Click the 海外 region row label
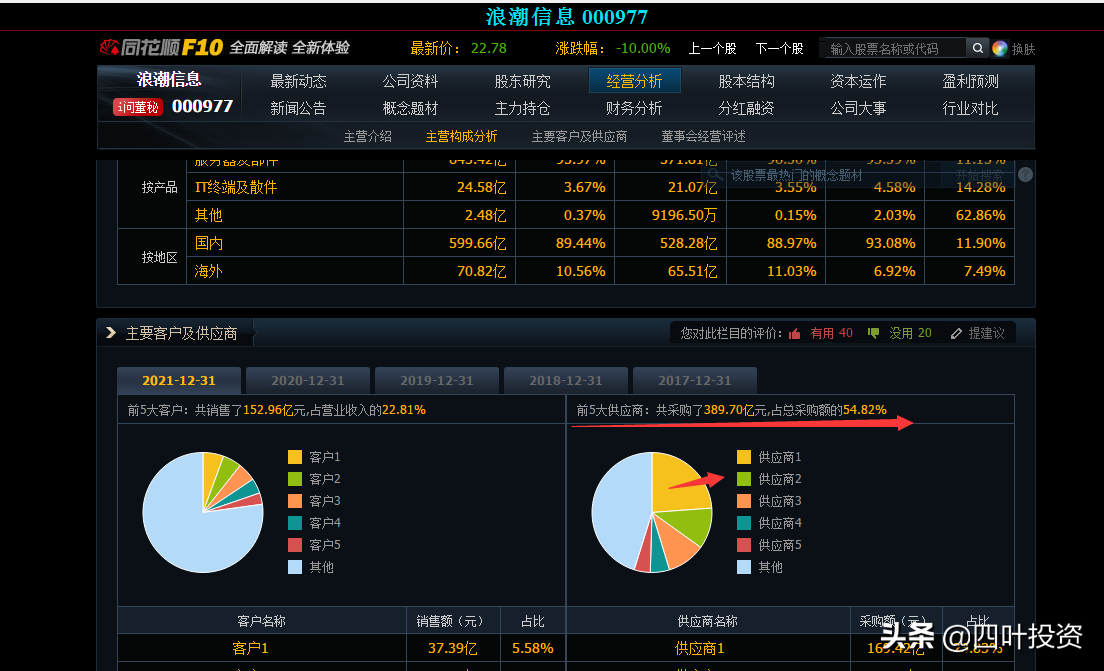 point(208,272)
